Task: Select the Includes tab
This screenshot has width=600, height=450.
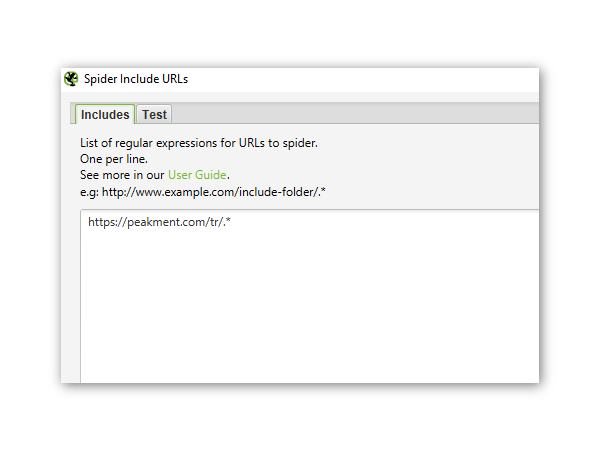Action: [x=105, y=115]
